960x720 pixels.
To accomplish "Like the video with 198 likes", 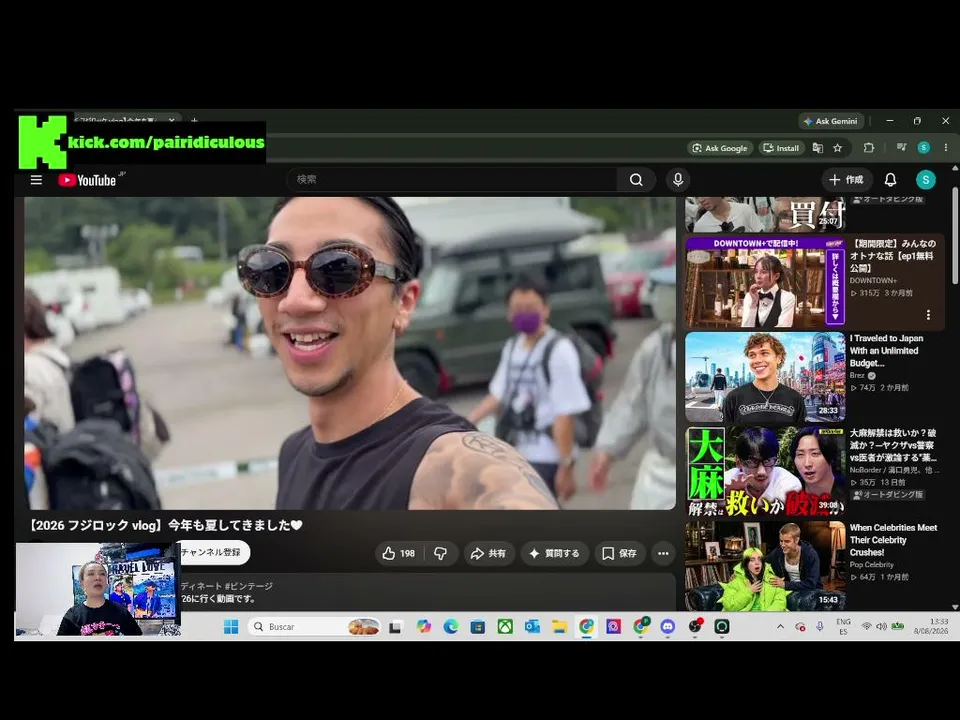I will click(399, 553).
